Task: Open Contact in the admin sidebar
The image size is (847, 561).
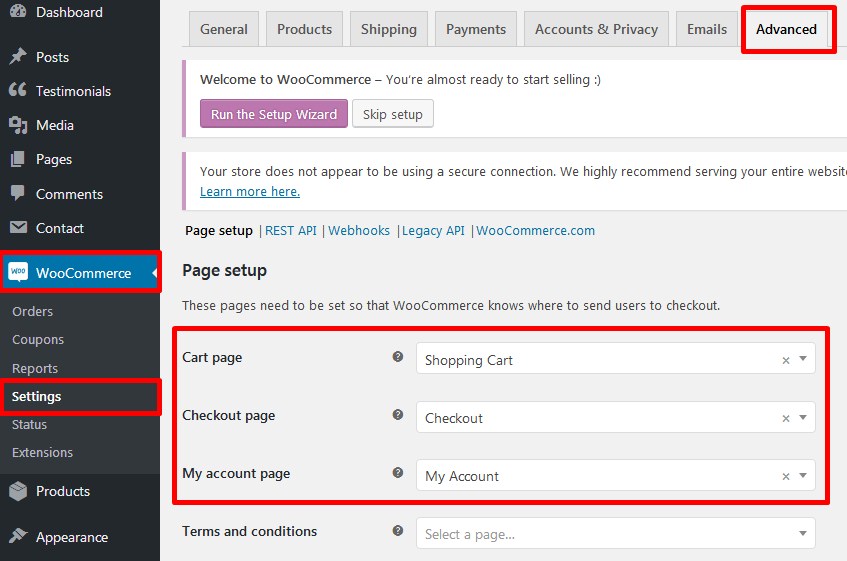Action: (x=59, y=228)
